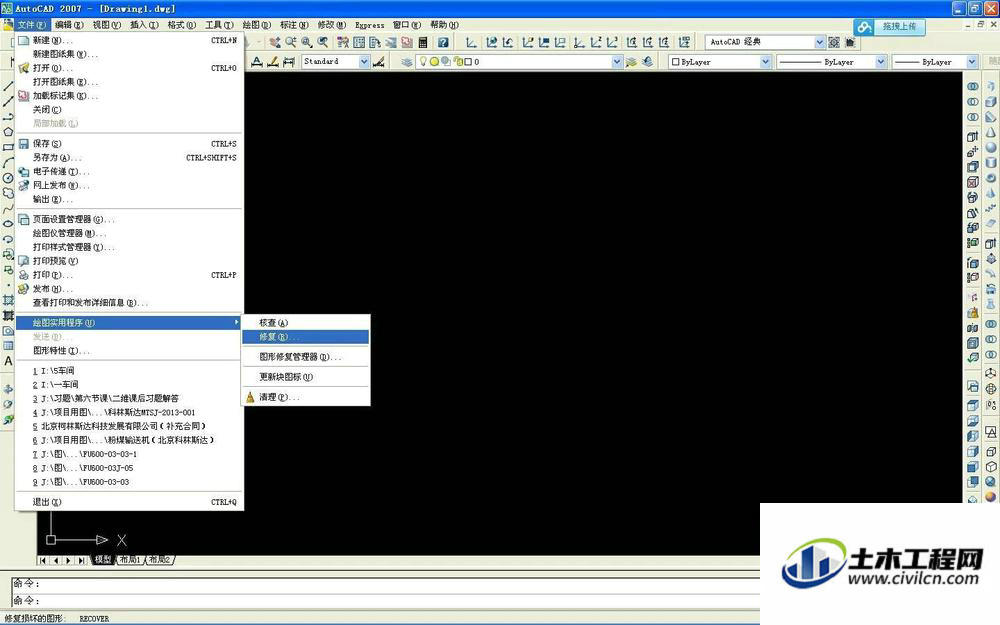
Task: Choose 打开 (Open) in File menu
Action: (x=128, y=68)
